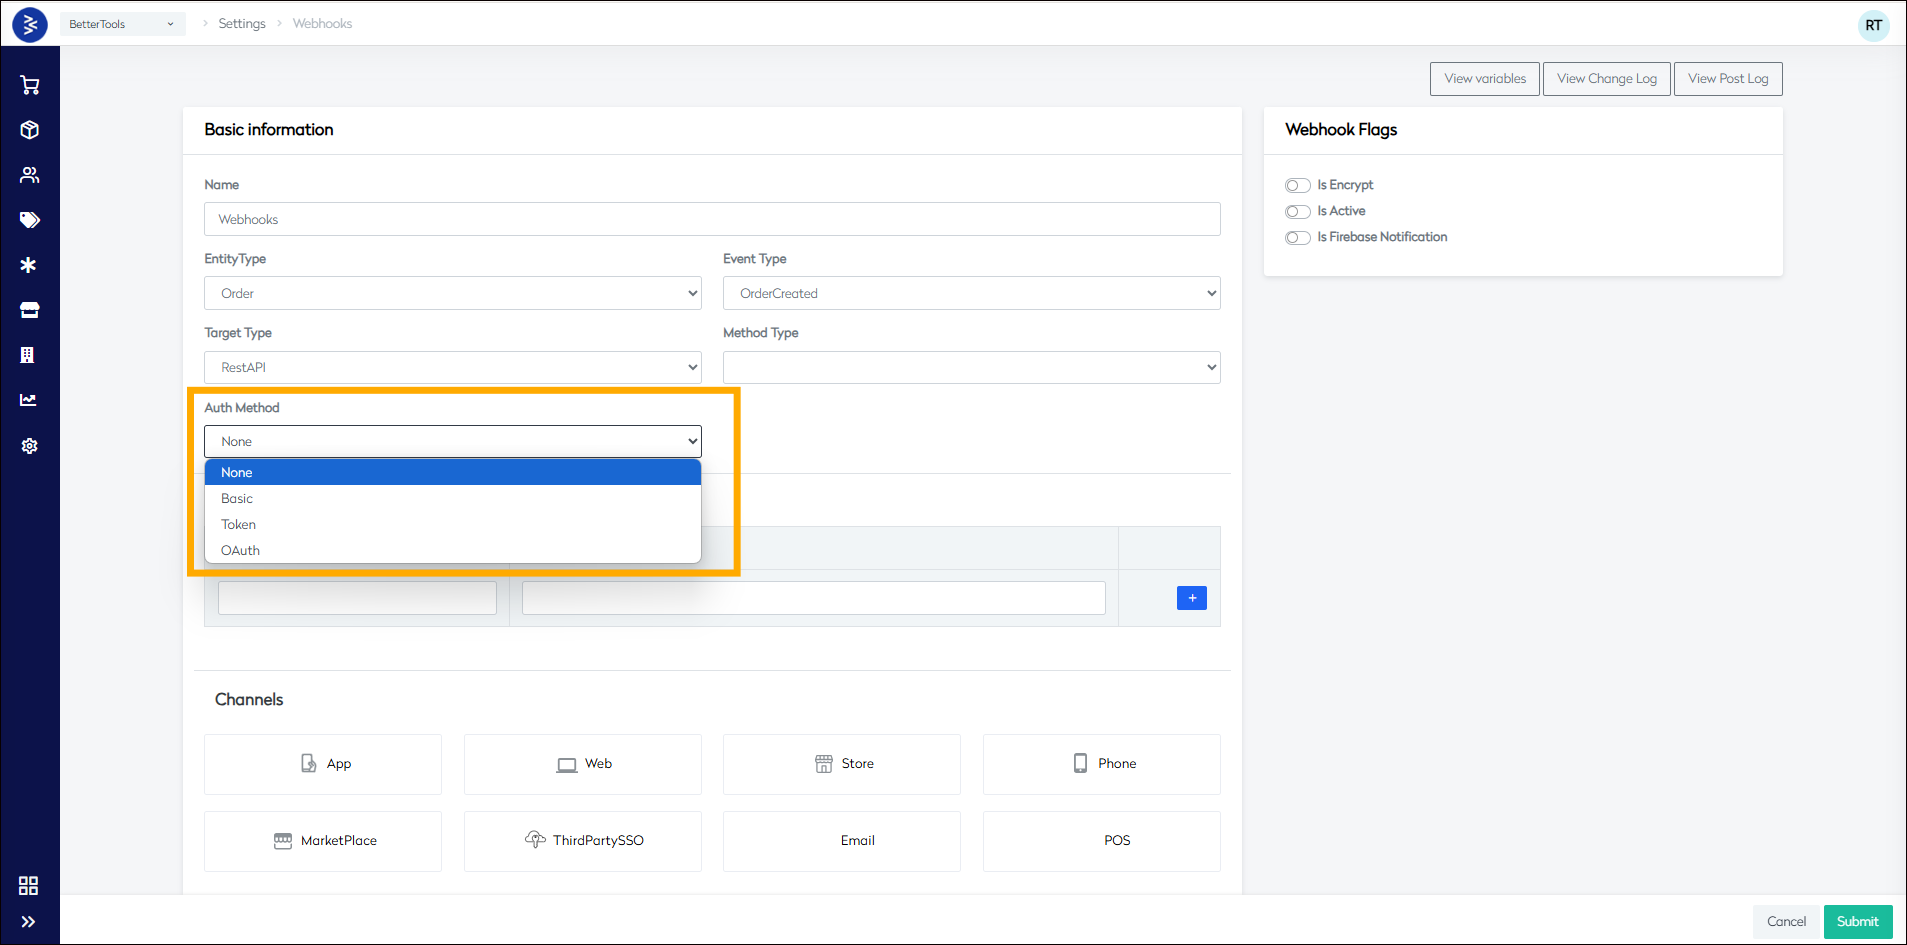This screenshot has height=945, width=1907.
Task: Submit the webhook form
Action: coord(1857,921)
